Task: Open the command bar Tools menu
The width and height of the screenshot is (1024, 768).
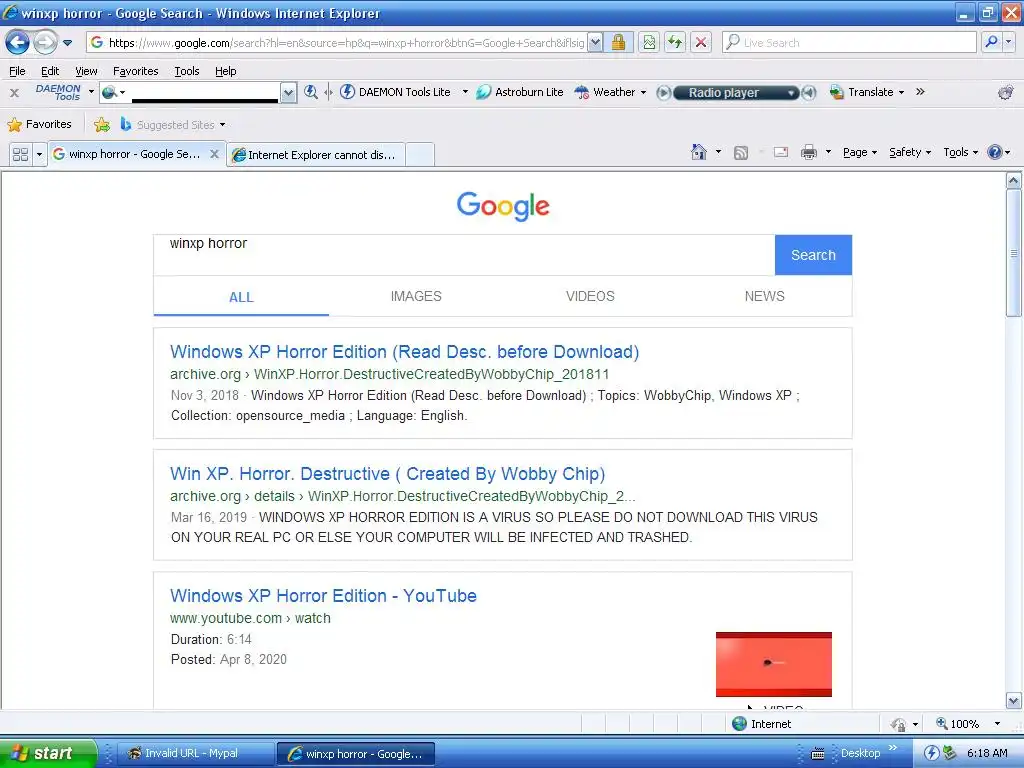Action: coord(960,152)
